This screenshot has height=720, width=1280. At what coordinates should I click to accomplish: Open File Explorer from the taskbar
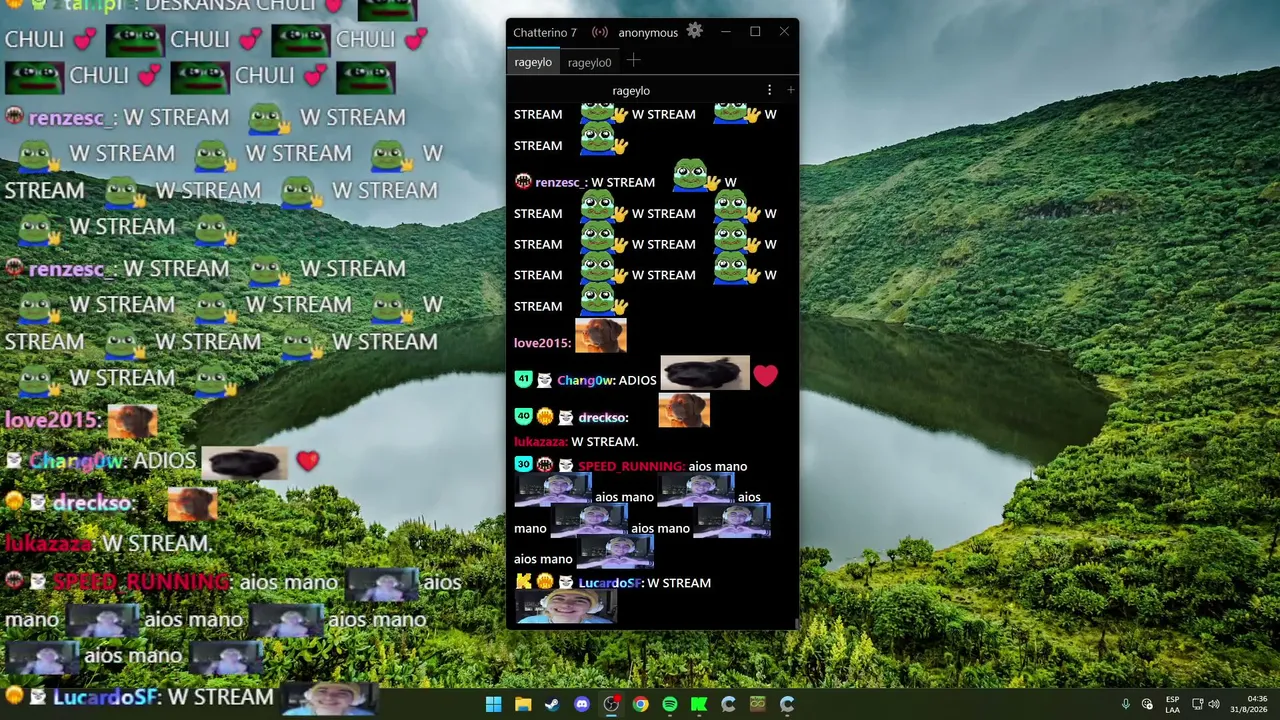(x=523, y=704)
